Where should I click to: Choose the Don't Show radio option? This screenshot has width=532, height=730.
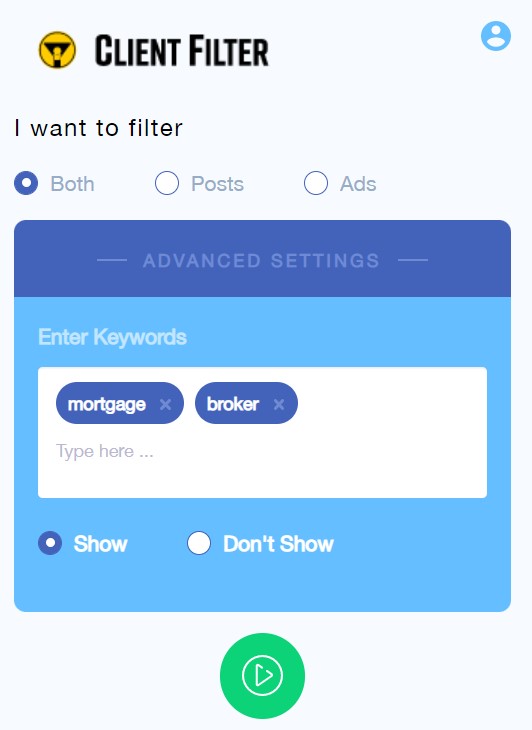(199, 543)
